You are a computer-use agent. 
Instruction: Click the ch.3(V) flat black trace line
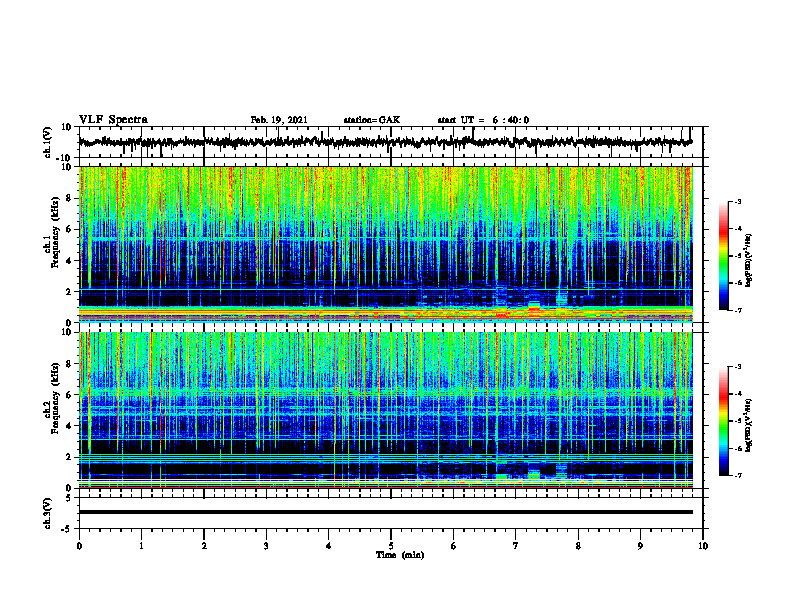point(386,512)
